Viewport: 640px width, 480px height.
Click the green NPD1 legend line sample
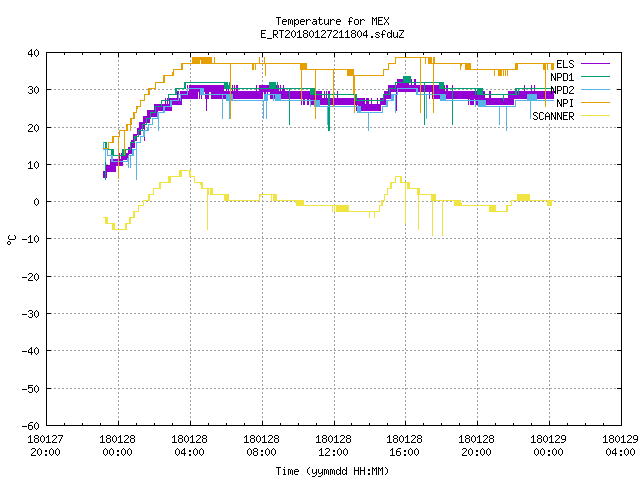click(x=595, y=77)
